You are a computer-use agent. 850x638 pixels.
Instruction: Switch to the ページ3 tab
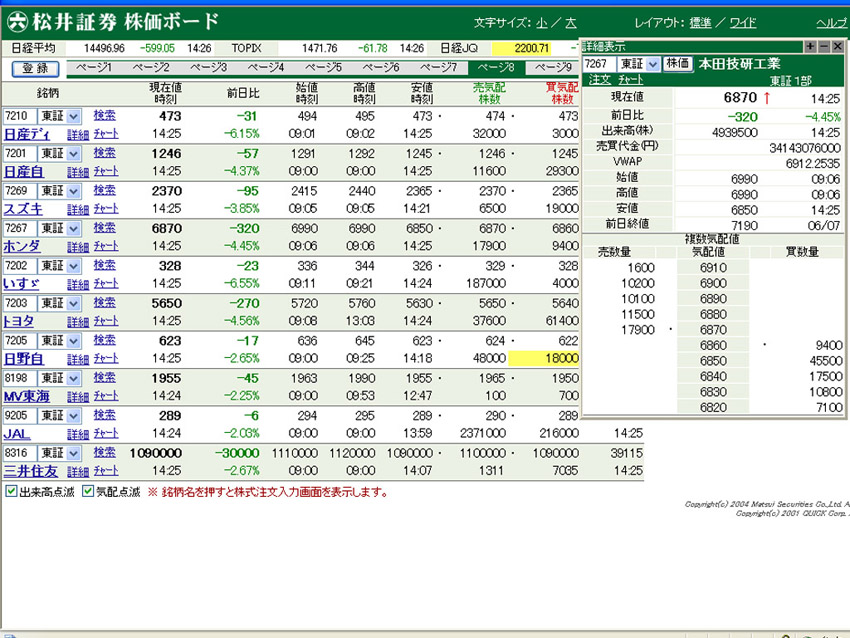pos(209,68)
